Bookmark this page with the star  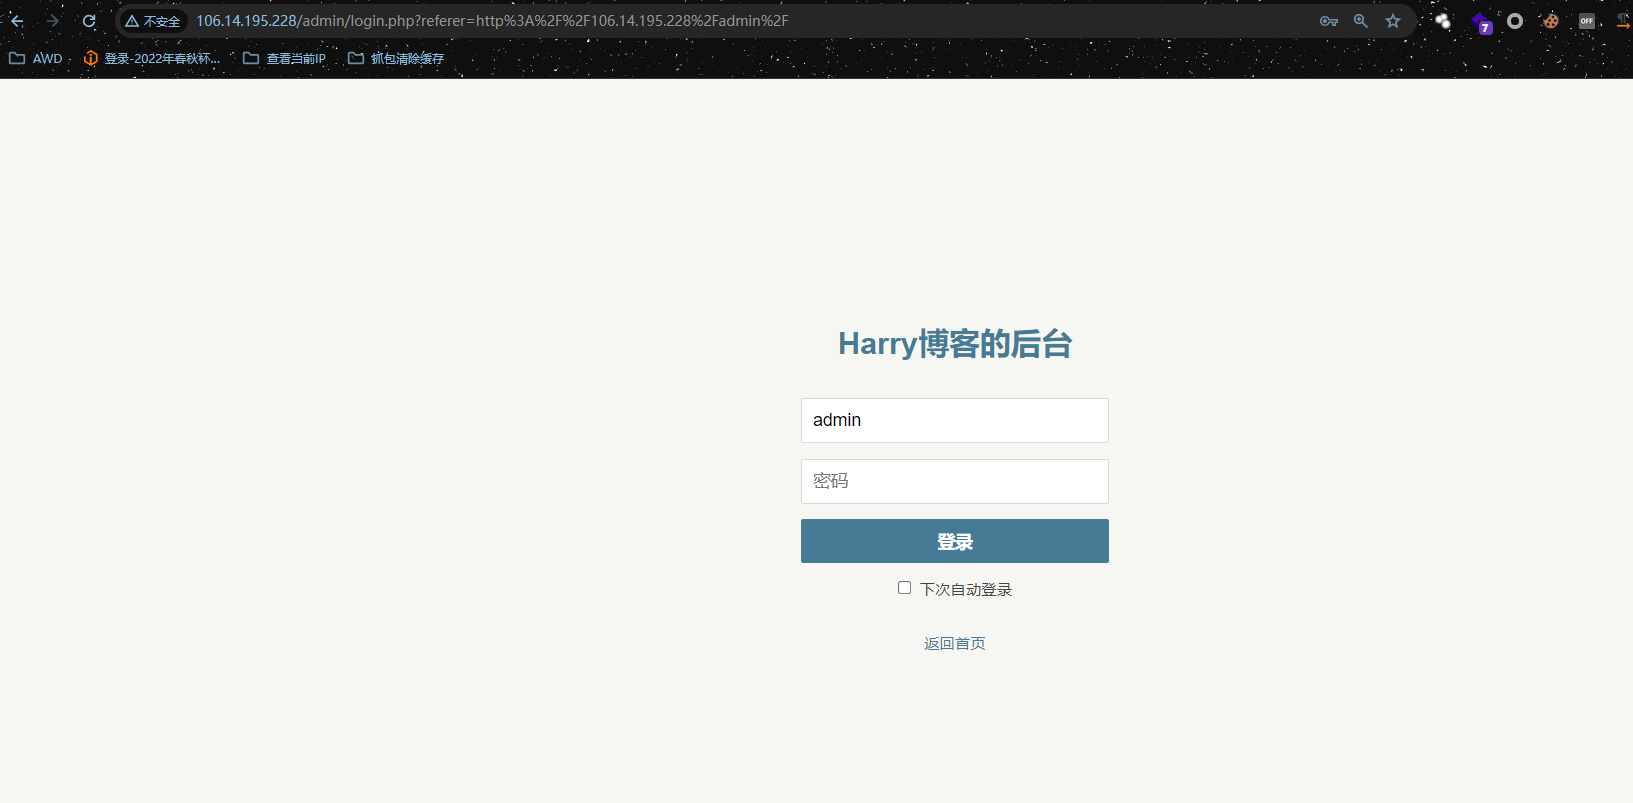1393,21
